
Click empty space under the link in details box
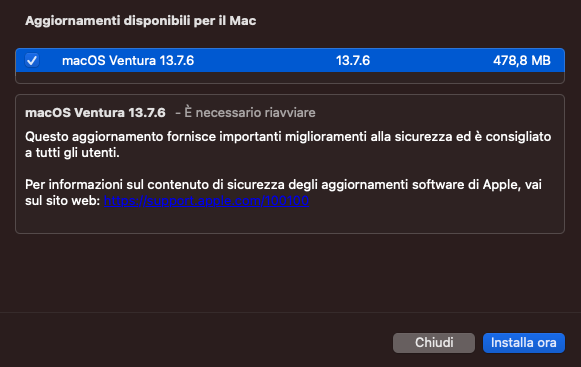pos(290,221)
